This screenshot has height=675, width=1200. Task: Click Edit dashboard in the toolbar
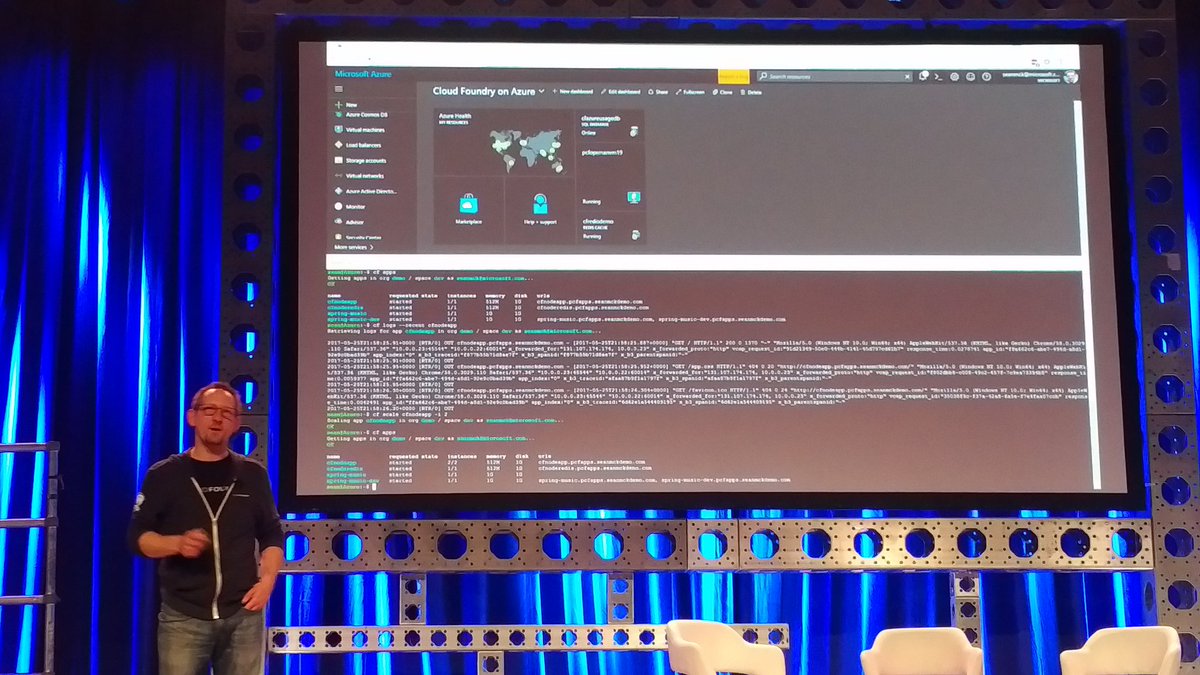tap(621, 91)
